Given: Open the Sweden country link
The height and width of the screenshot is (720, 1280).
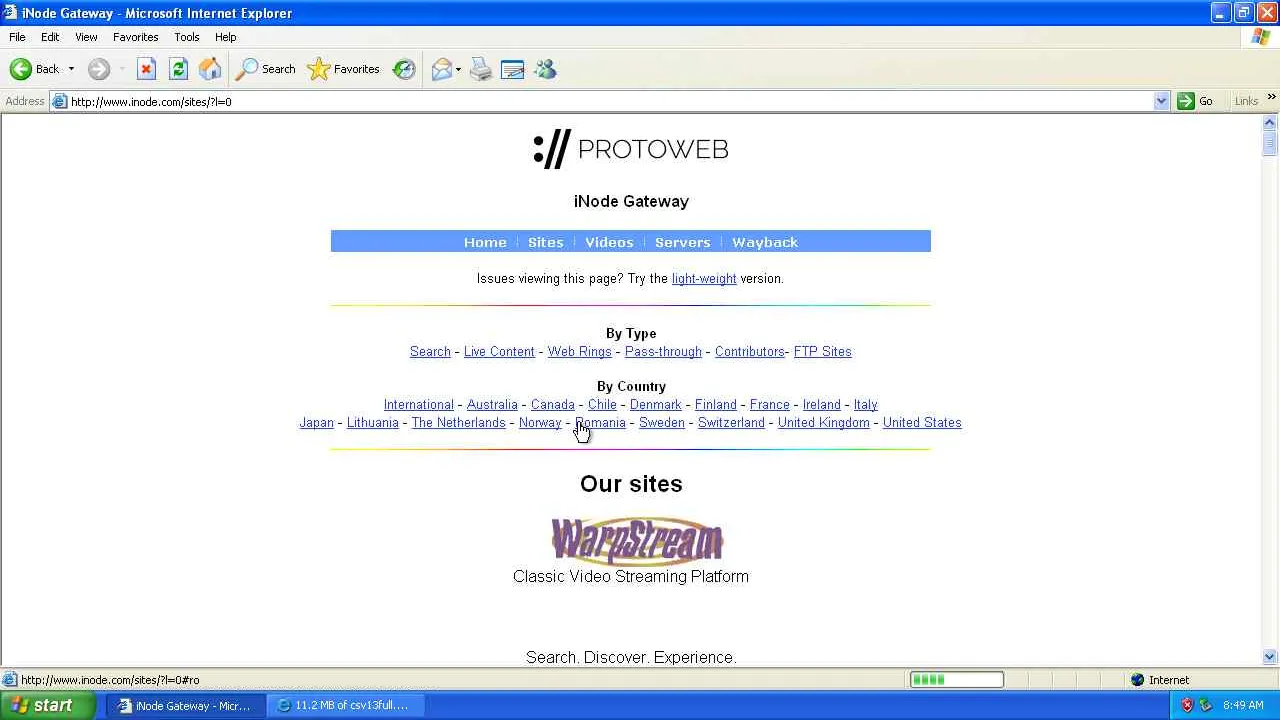Looking at the screenshot, I should click(661, 423).
